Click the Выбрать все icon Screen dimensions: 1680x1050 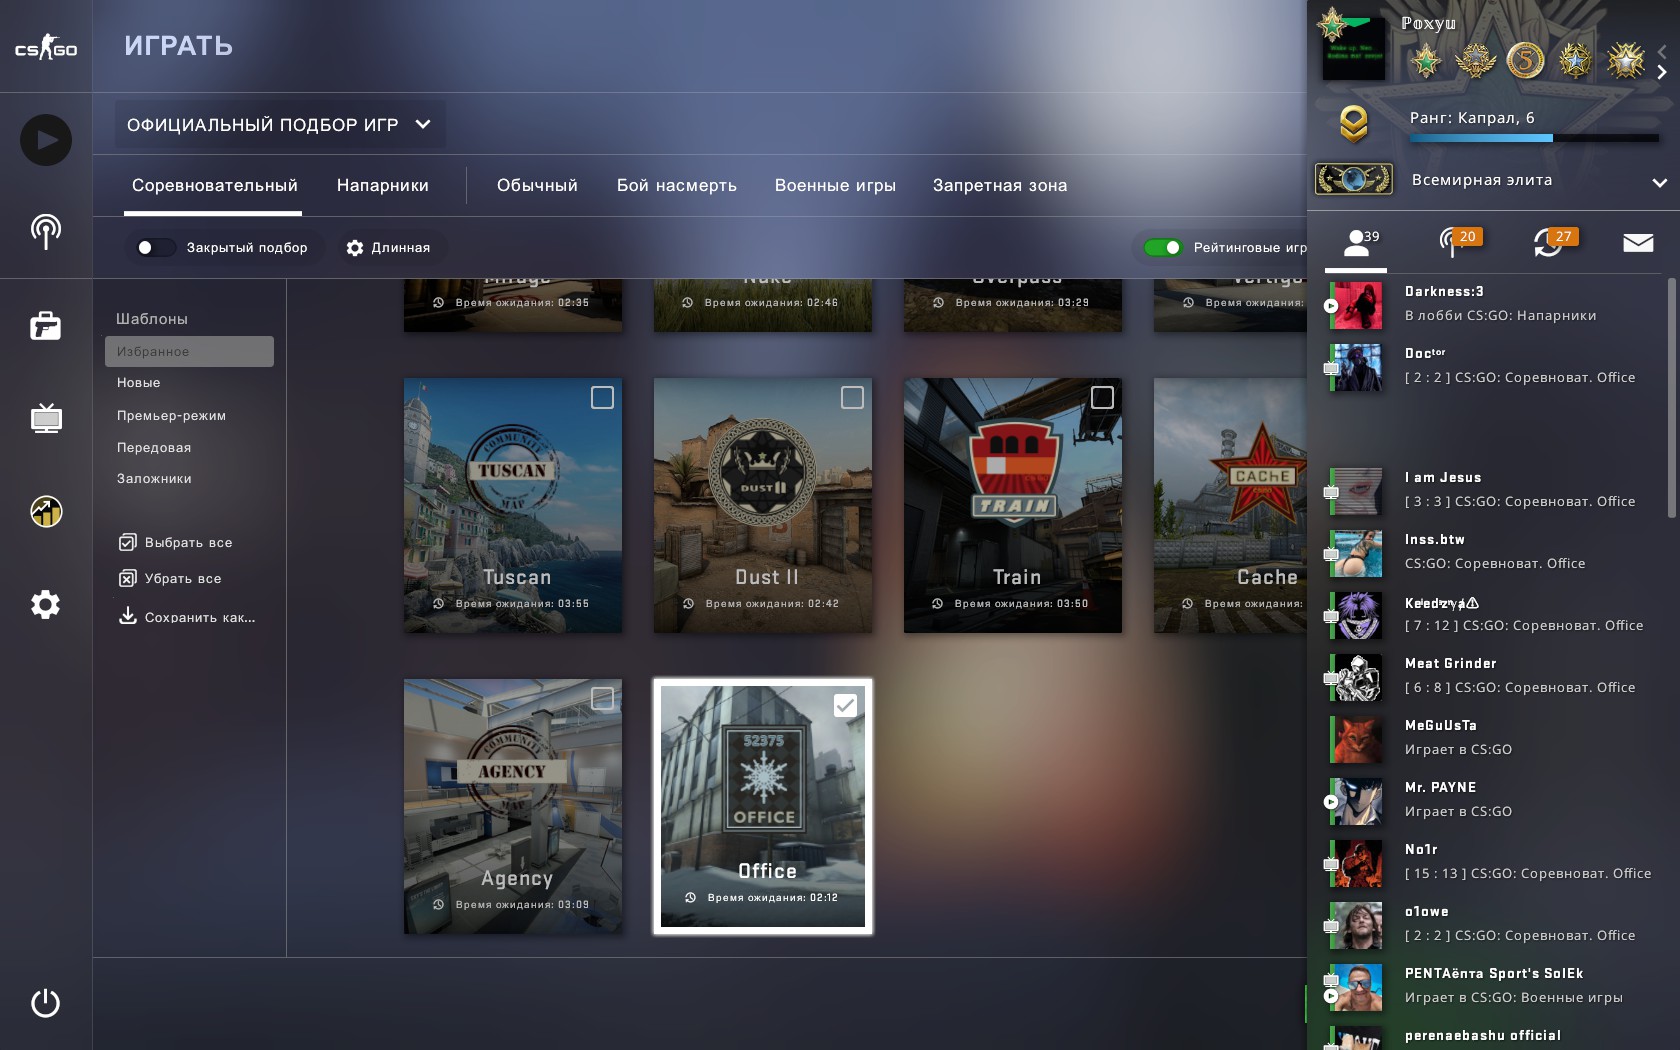pos(128,543)
